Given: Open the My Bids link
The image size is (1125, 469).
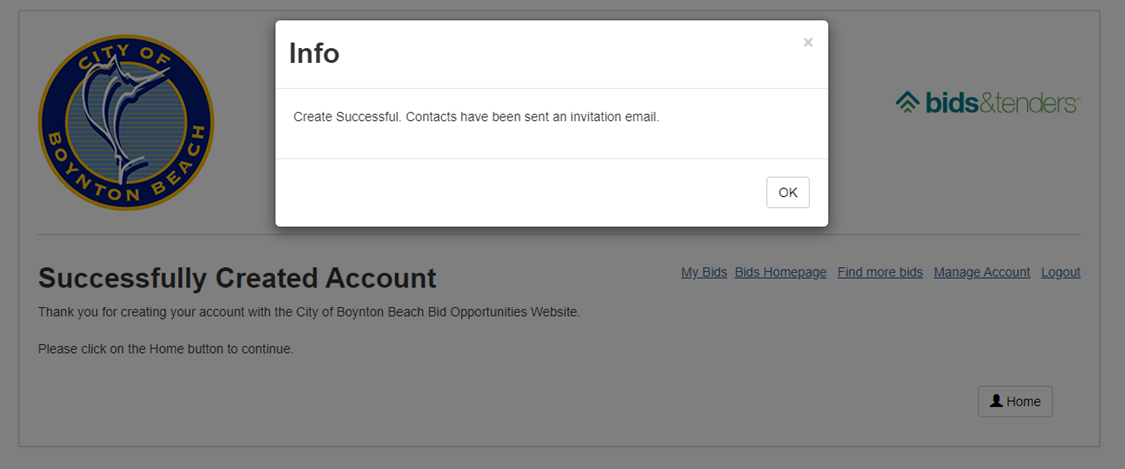Looking at the screenshot, I should coord(704,273).
